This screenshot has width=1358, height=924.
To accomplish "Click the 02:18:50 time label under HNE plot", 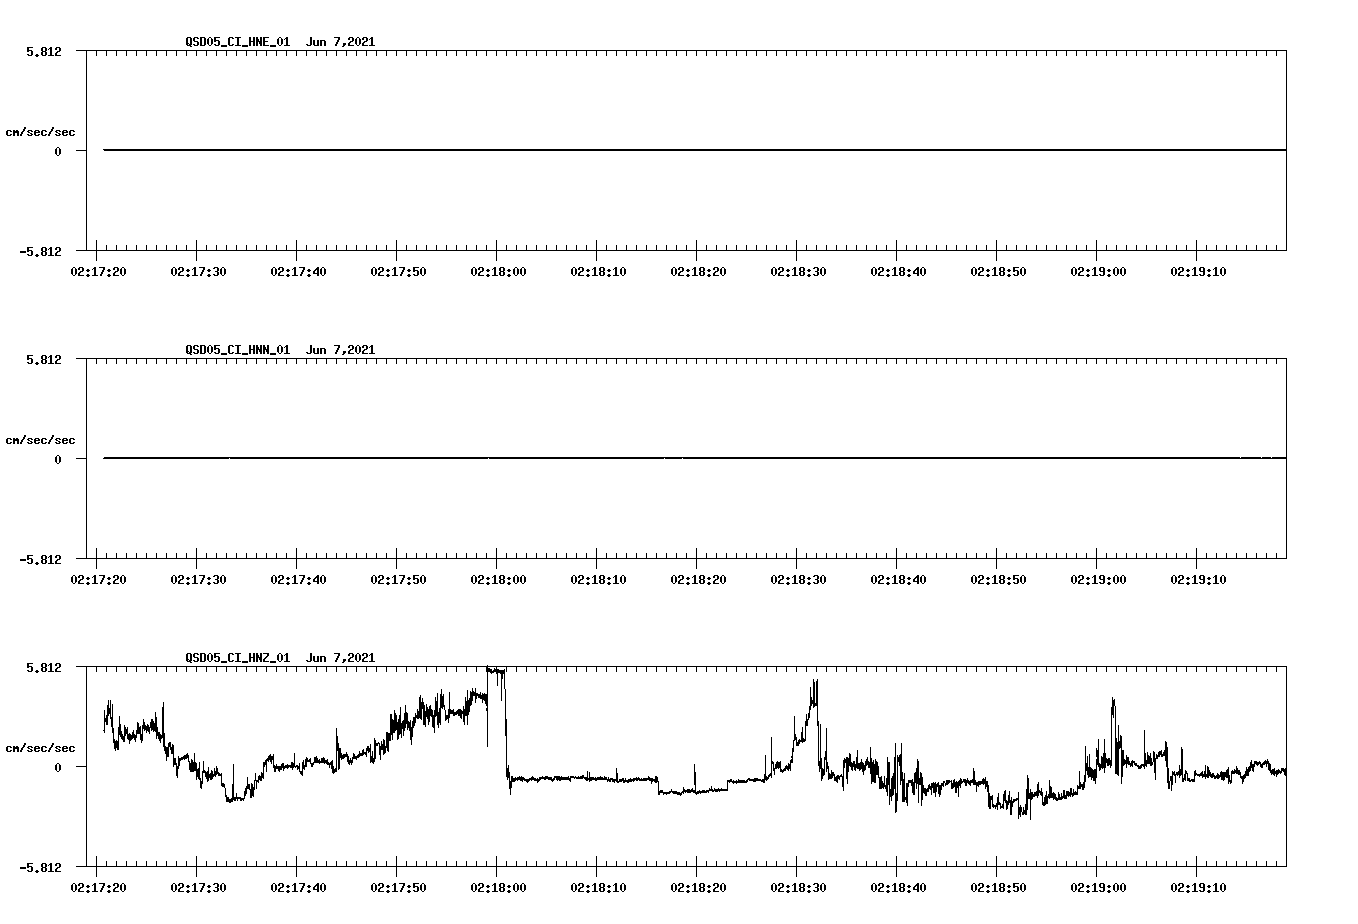I will tap(998, 272).
